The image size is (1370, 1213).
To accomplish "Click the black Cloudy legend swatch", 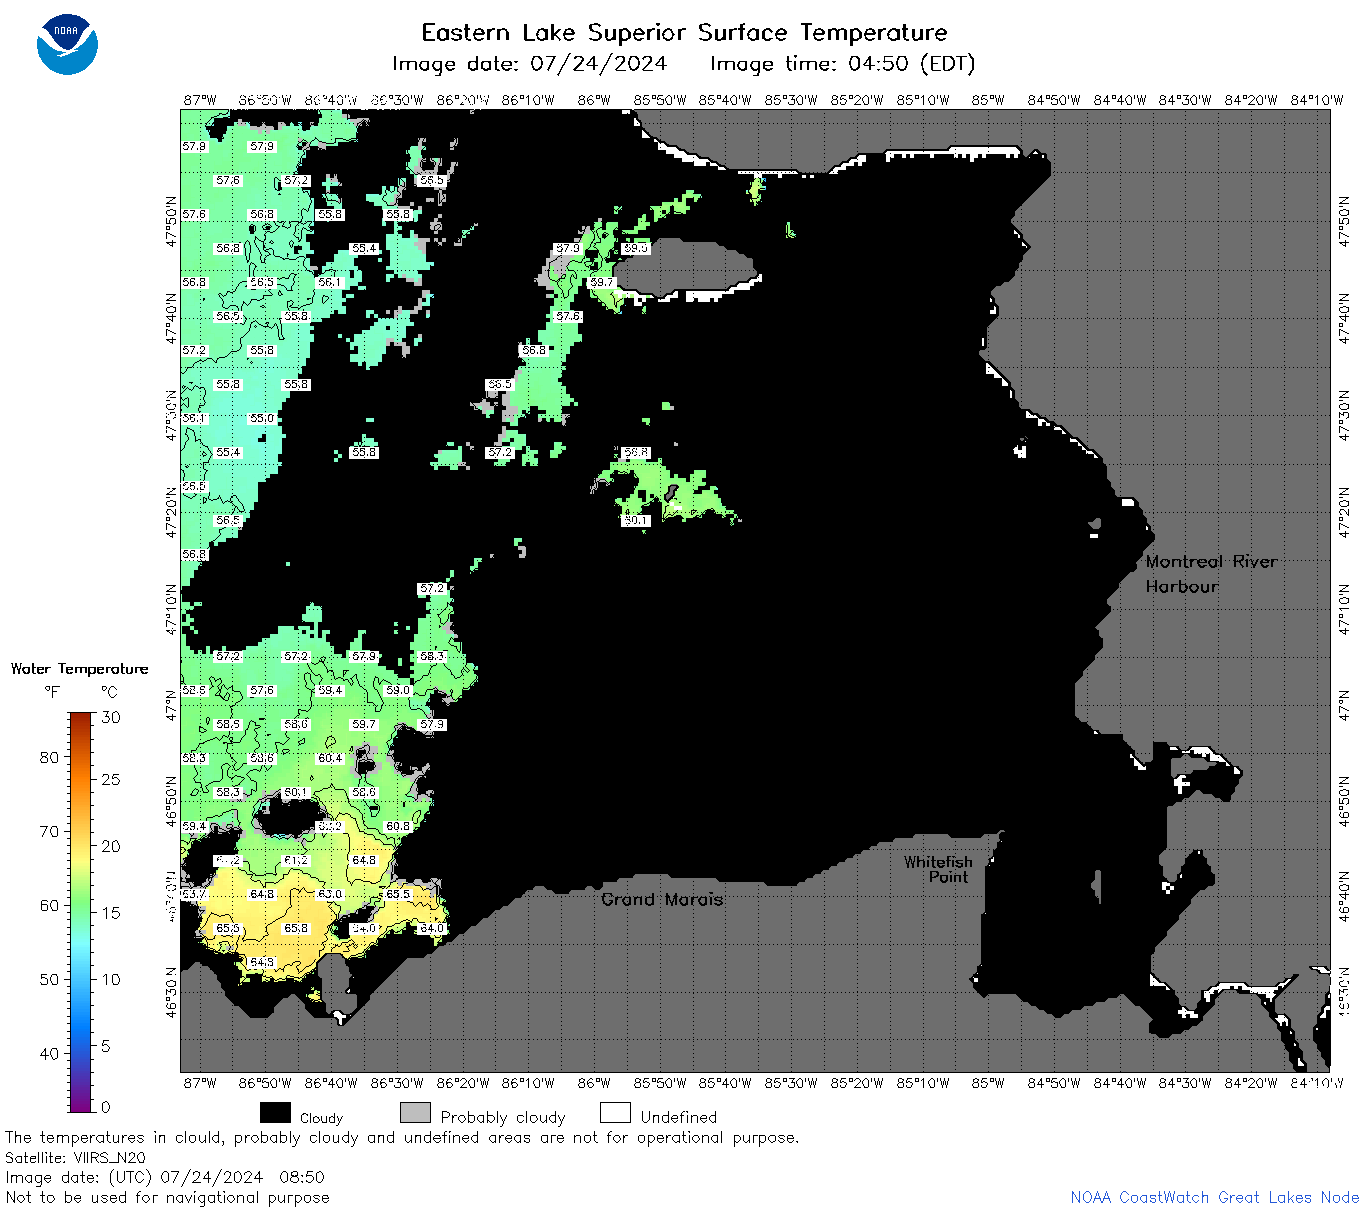I will pos(275,1113).
